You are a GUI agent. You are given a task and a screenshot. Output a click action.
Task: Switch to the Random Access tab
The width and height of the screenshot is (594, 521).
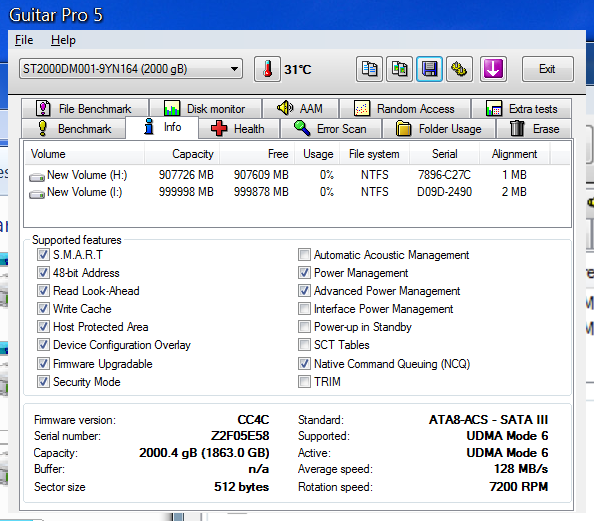click(x=405, y=109)
